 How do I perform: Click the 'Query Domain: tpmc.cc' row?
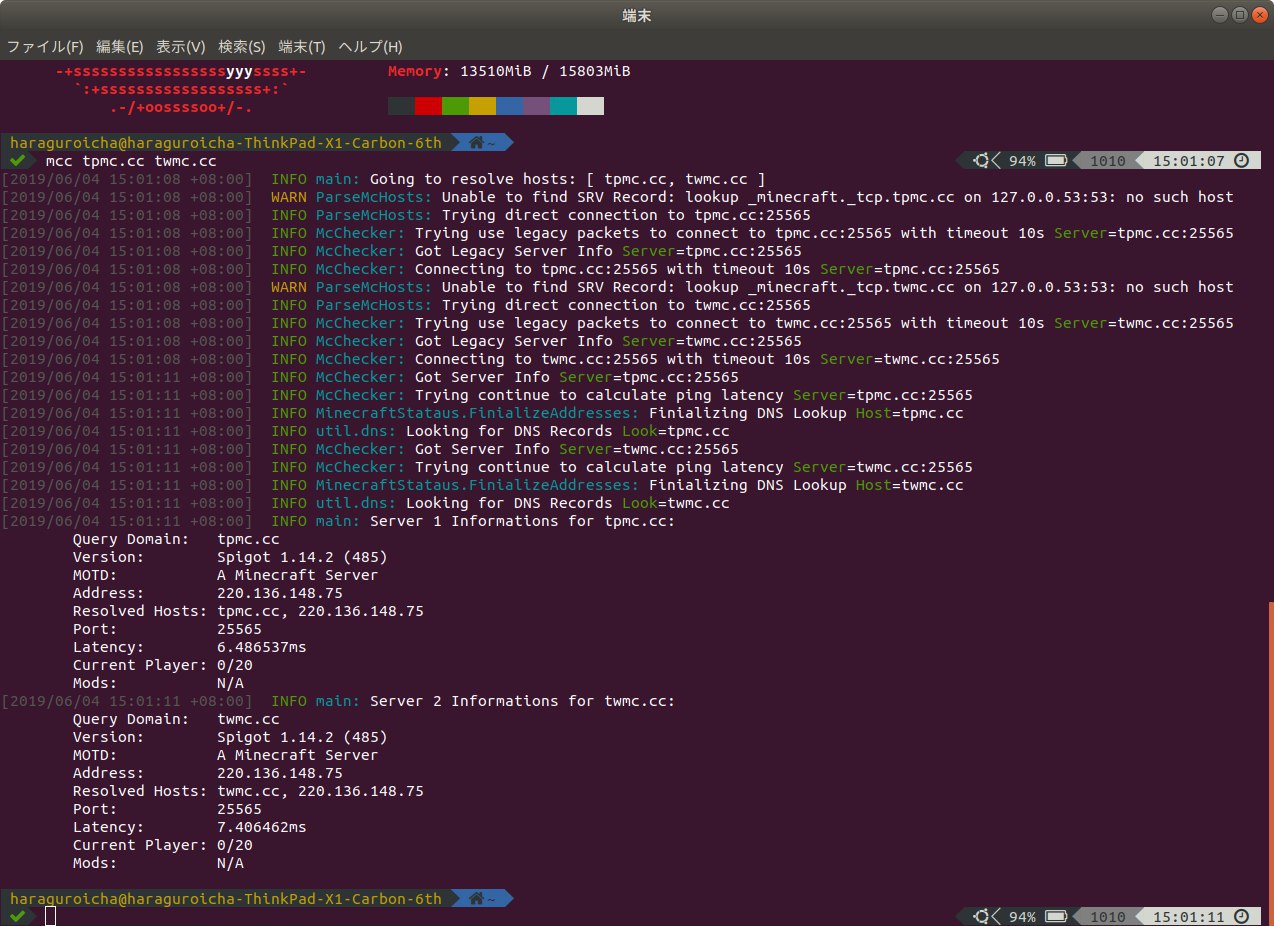176,539
